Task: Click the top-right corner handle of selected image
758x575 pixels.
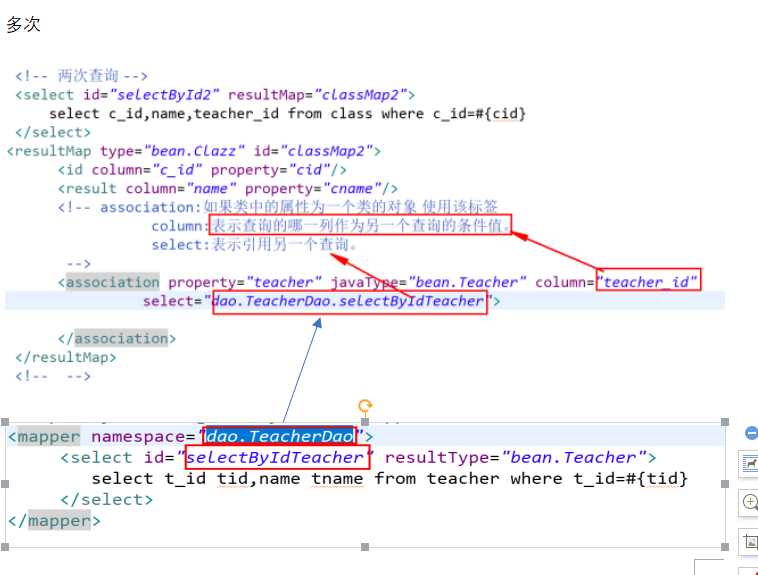Action: click(x=725, y=422)
